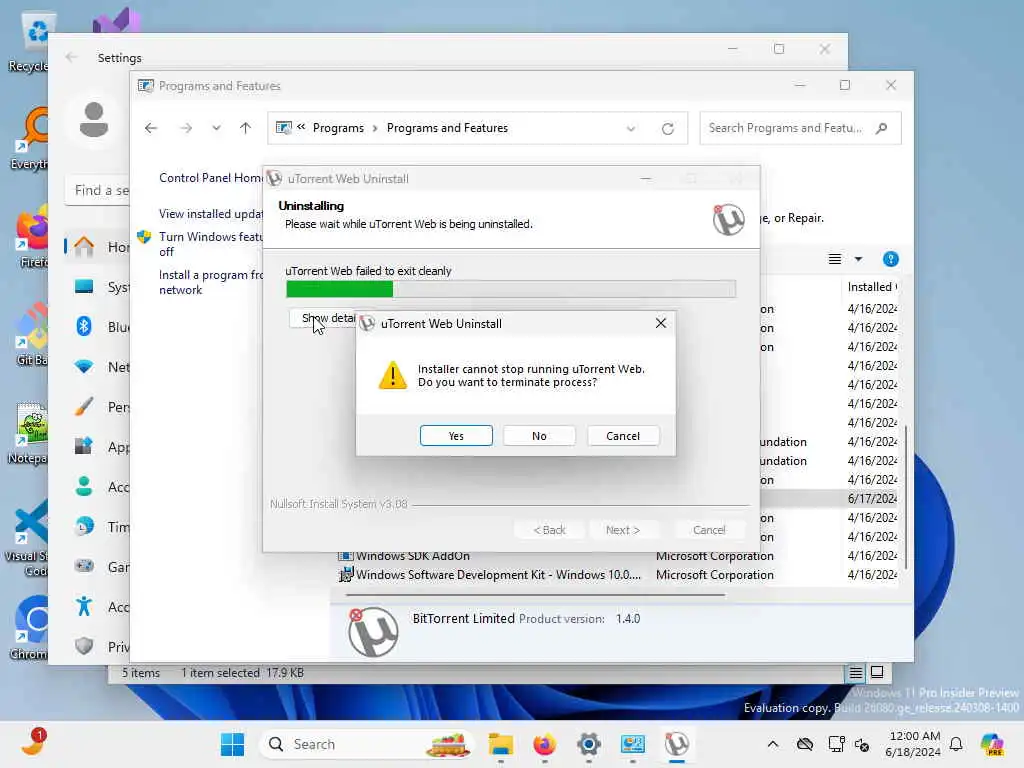Image resolution: width=1024 pixels, height=768 pixels.
Task: Open Time and language in Settings sidebar
Action: click(x=98, y=526)
